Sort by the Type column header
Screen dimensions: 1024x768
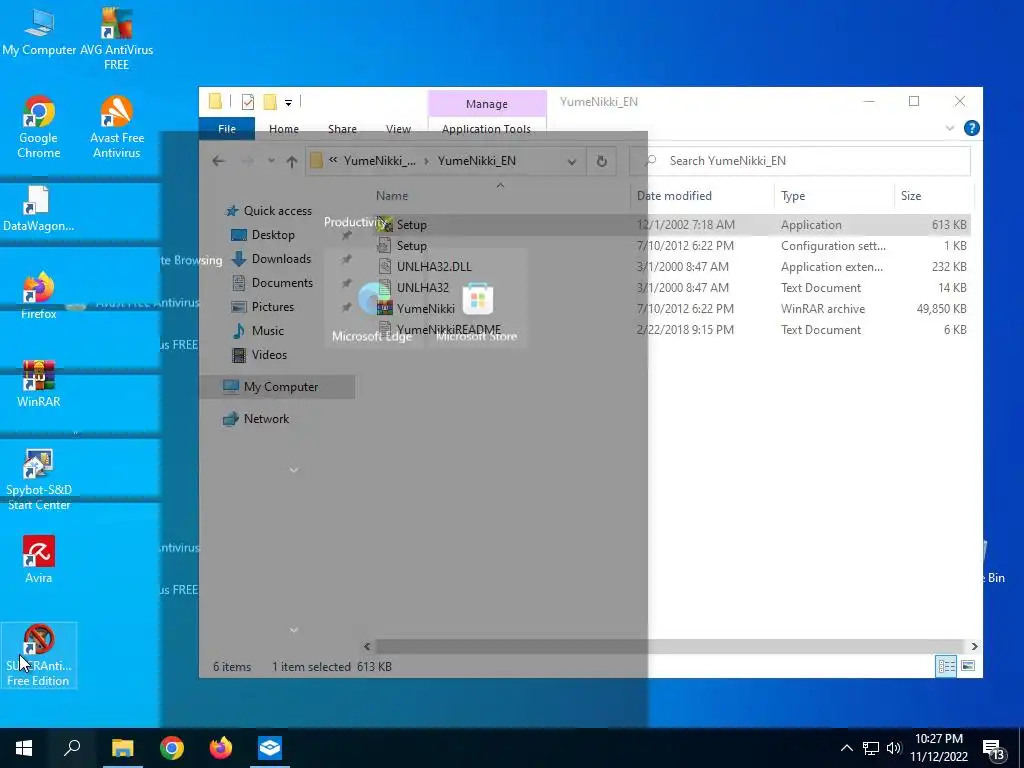793,196
